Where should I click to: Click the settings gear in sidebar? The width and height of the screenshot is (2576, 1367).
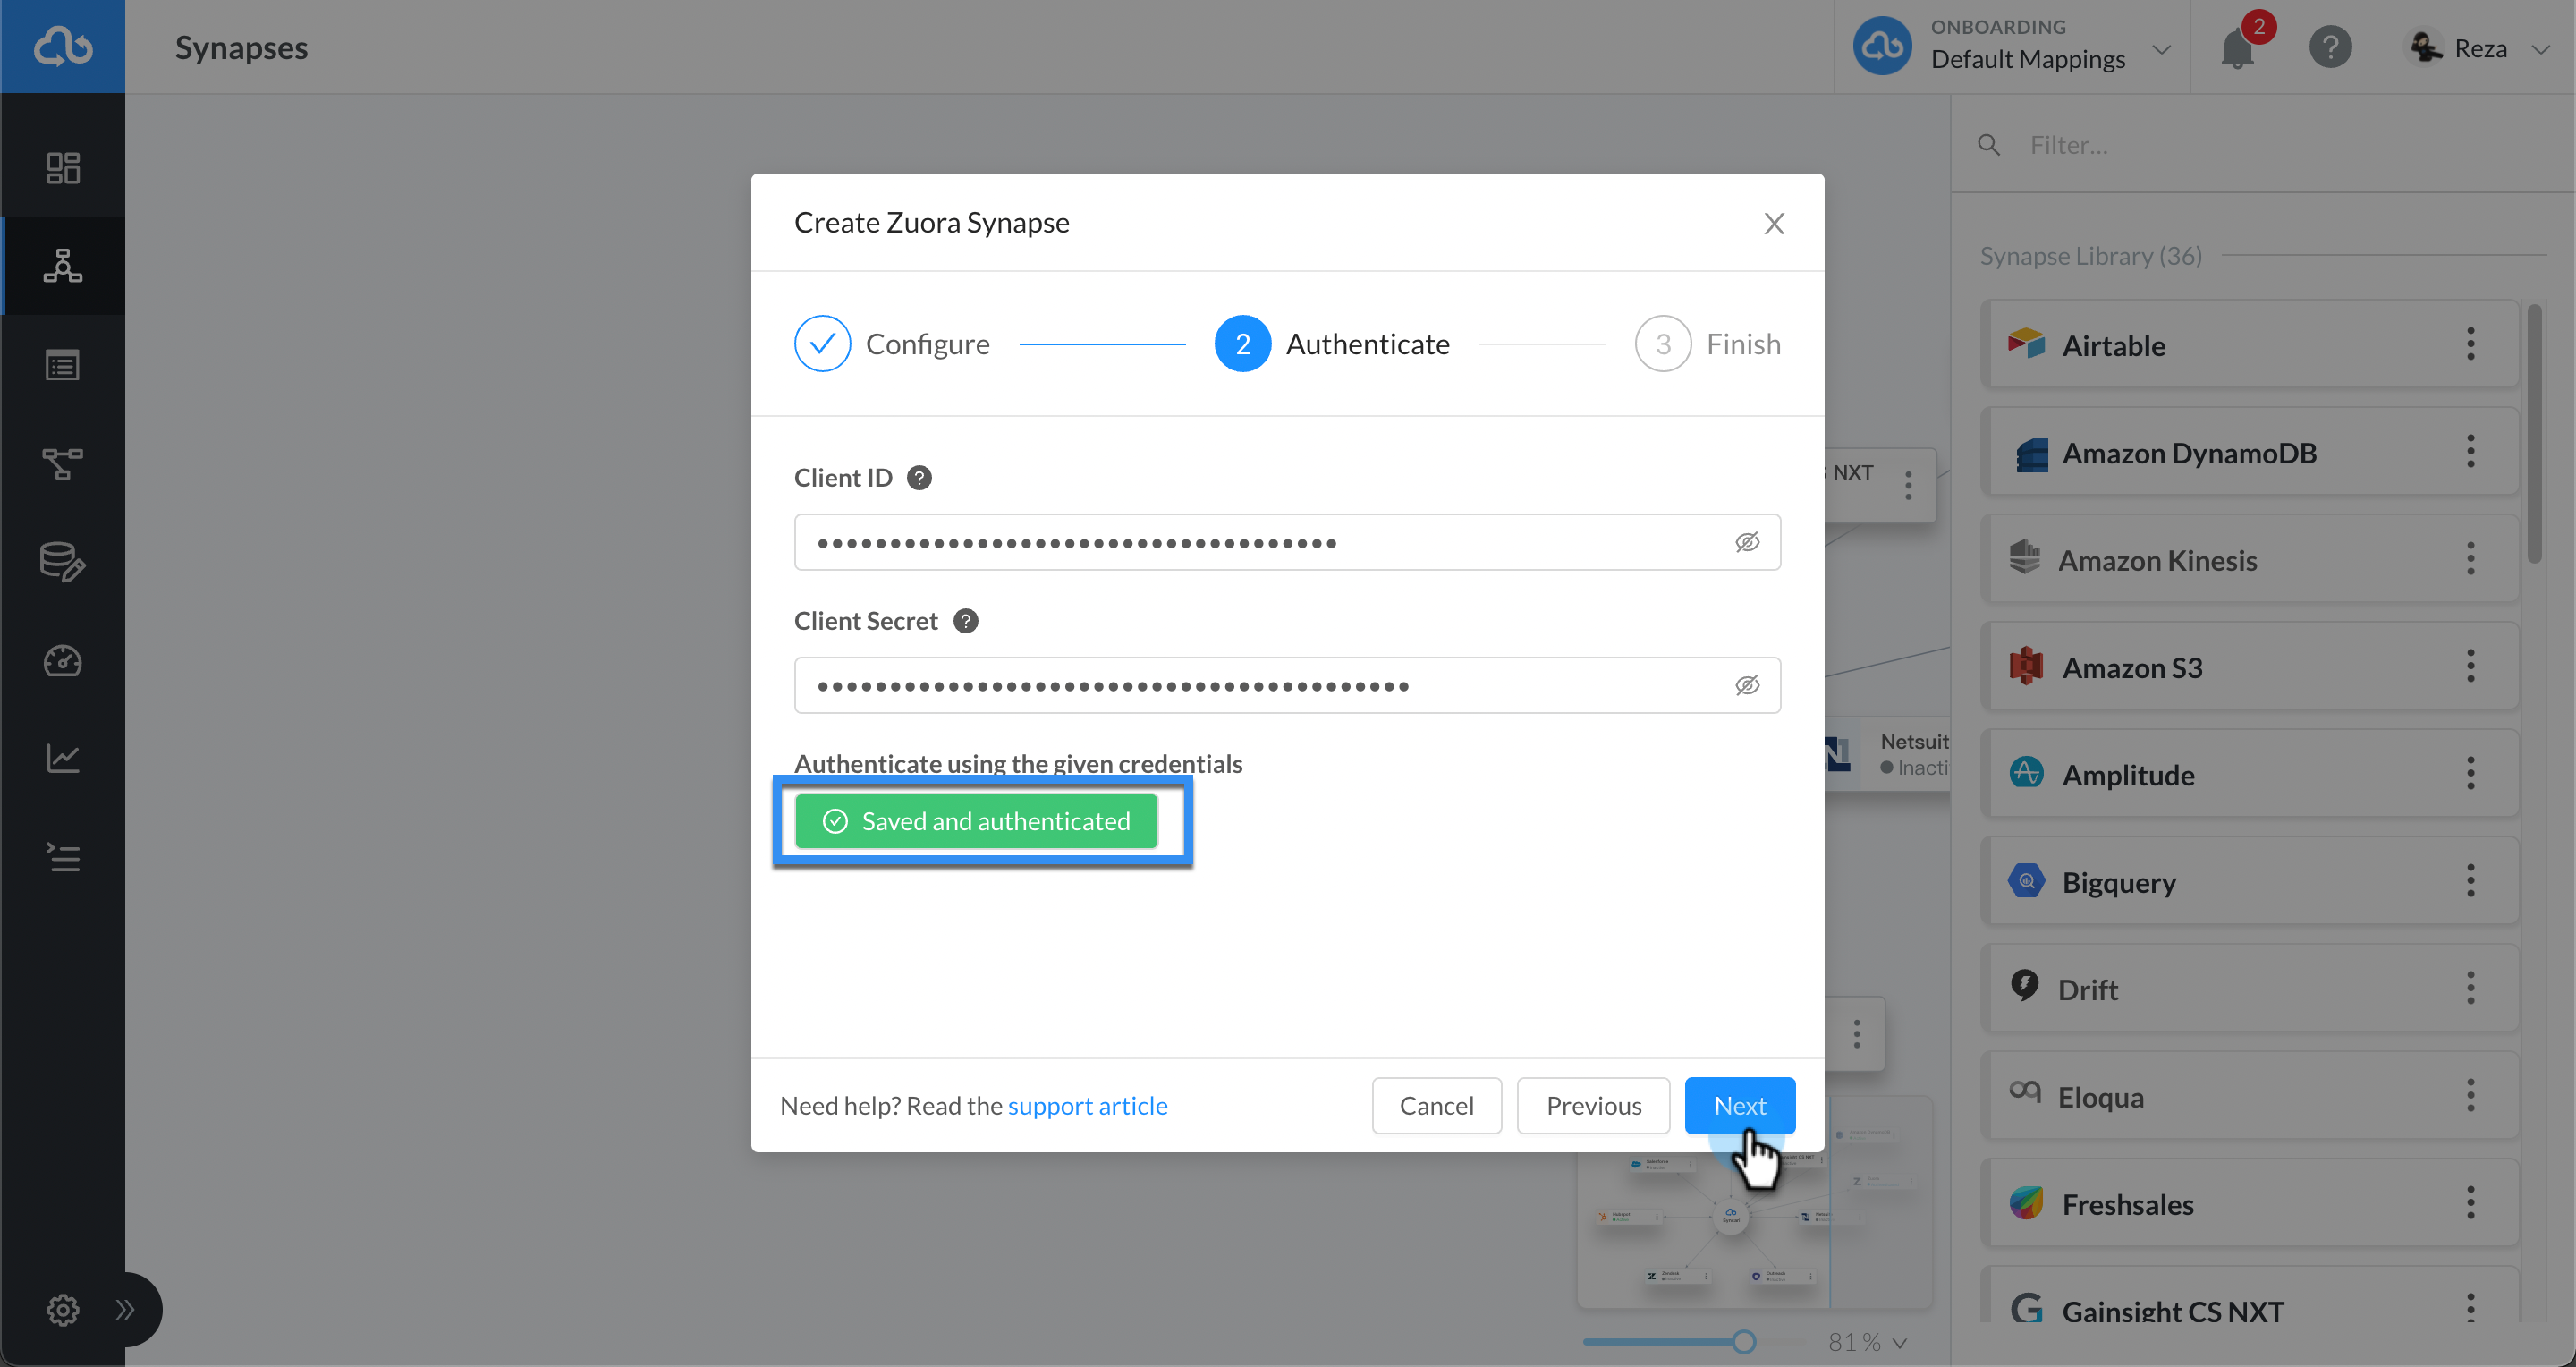pyautogui.click(x=62, y=1309)
